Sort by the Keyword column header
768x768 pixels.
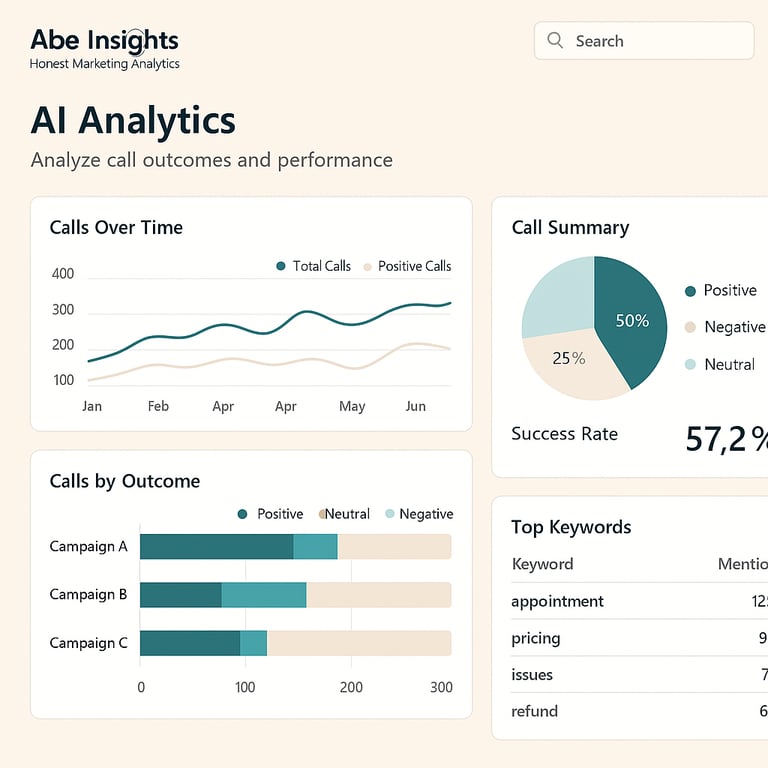[x=542, y=564]
